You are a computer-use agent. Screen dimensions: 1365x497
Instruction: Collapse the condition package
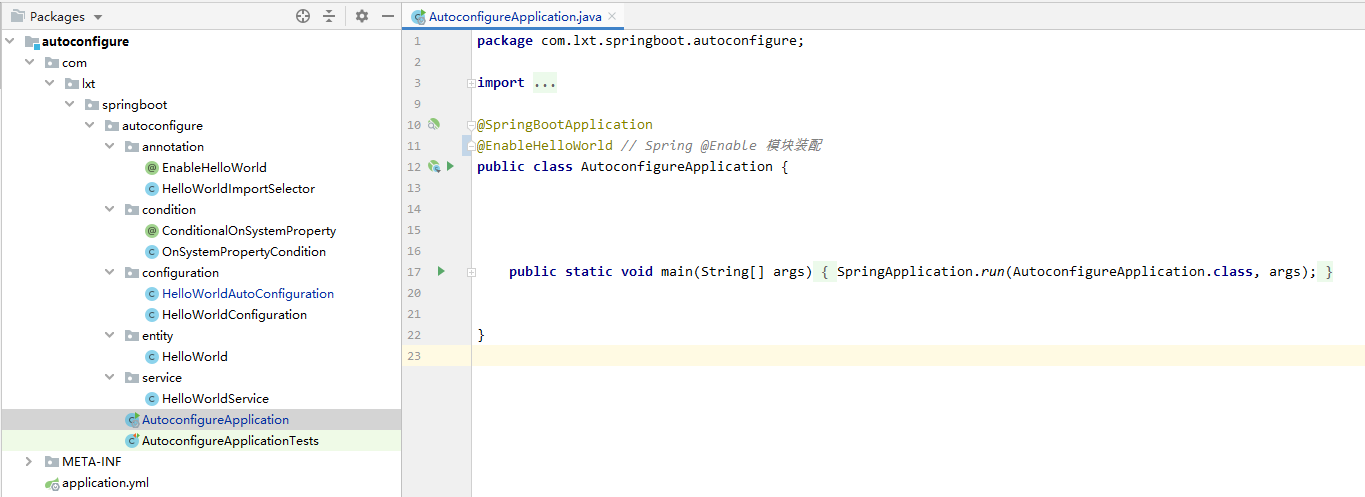click(110, 209)
